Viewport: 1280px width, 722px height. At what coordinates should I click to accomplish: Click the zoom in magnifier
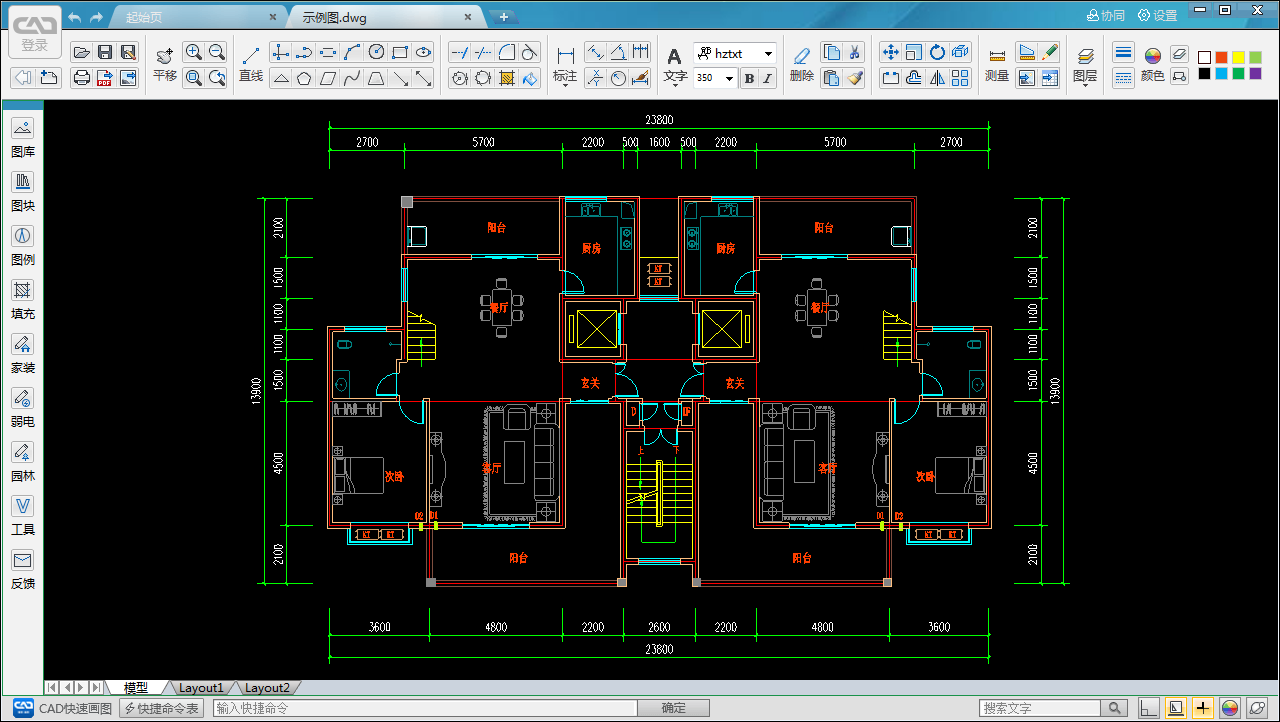193,52
